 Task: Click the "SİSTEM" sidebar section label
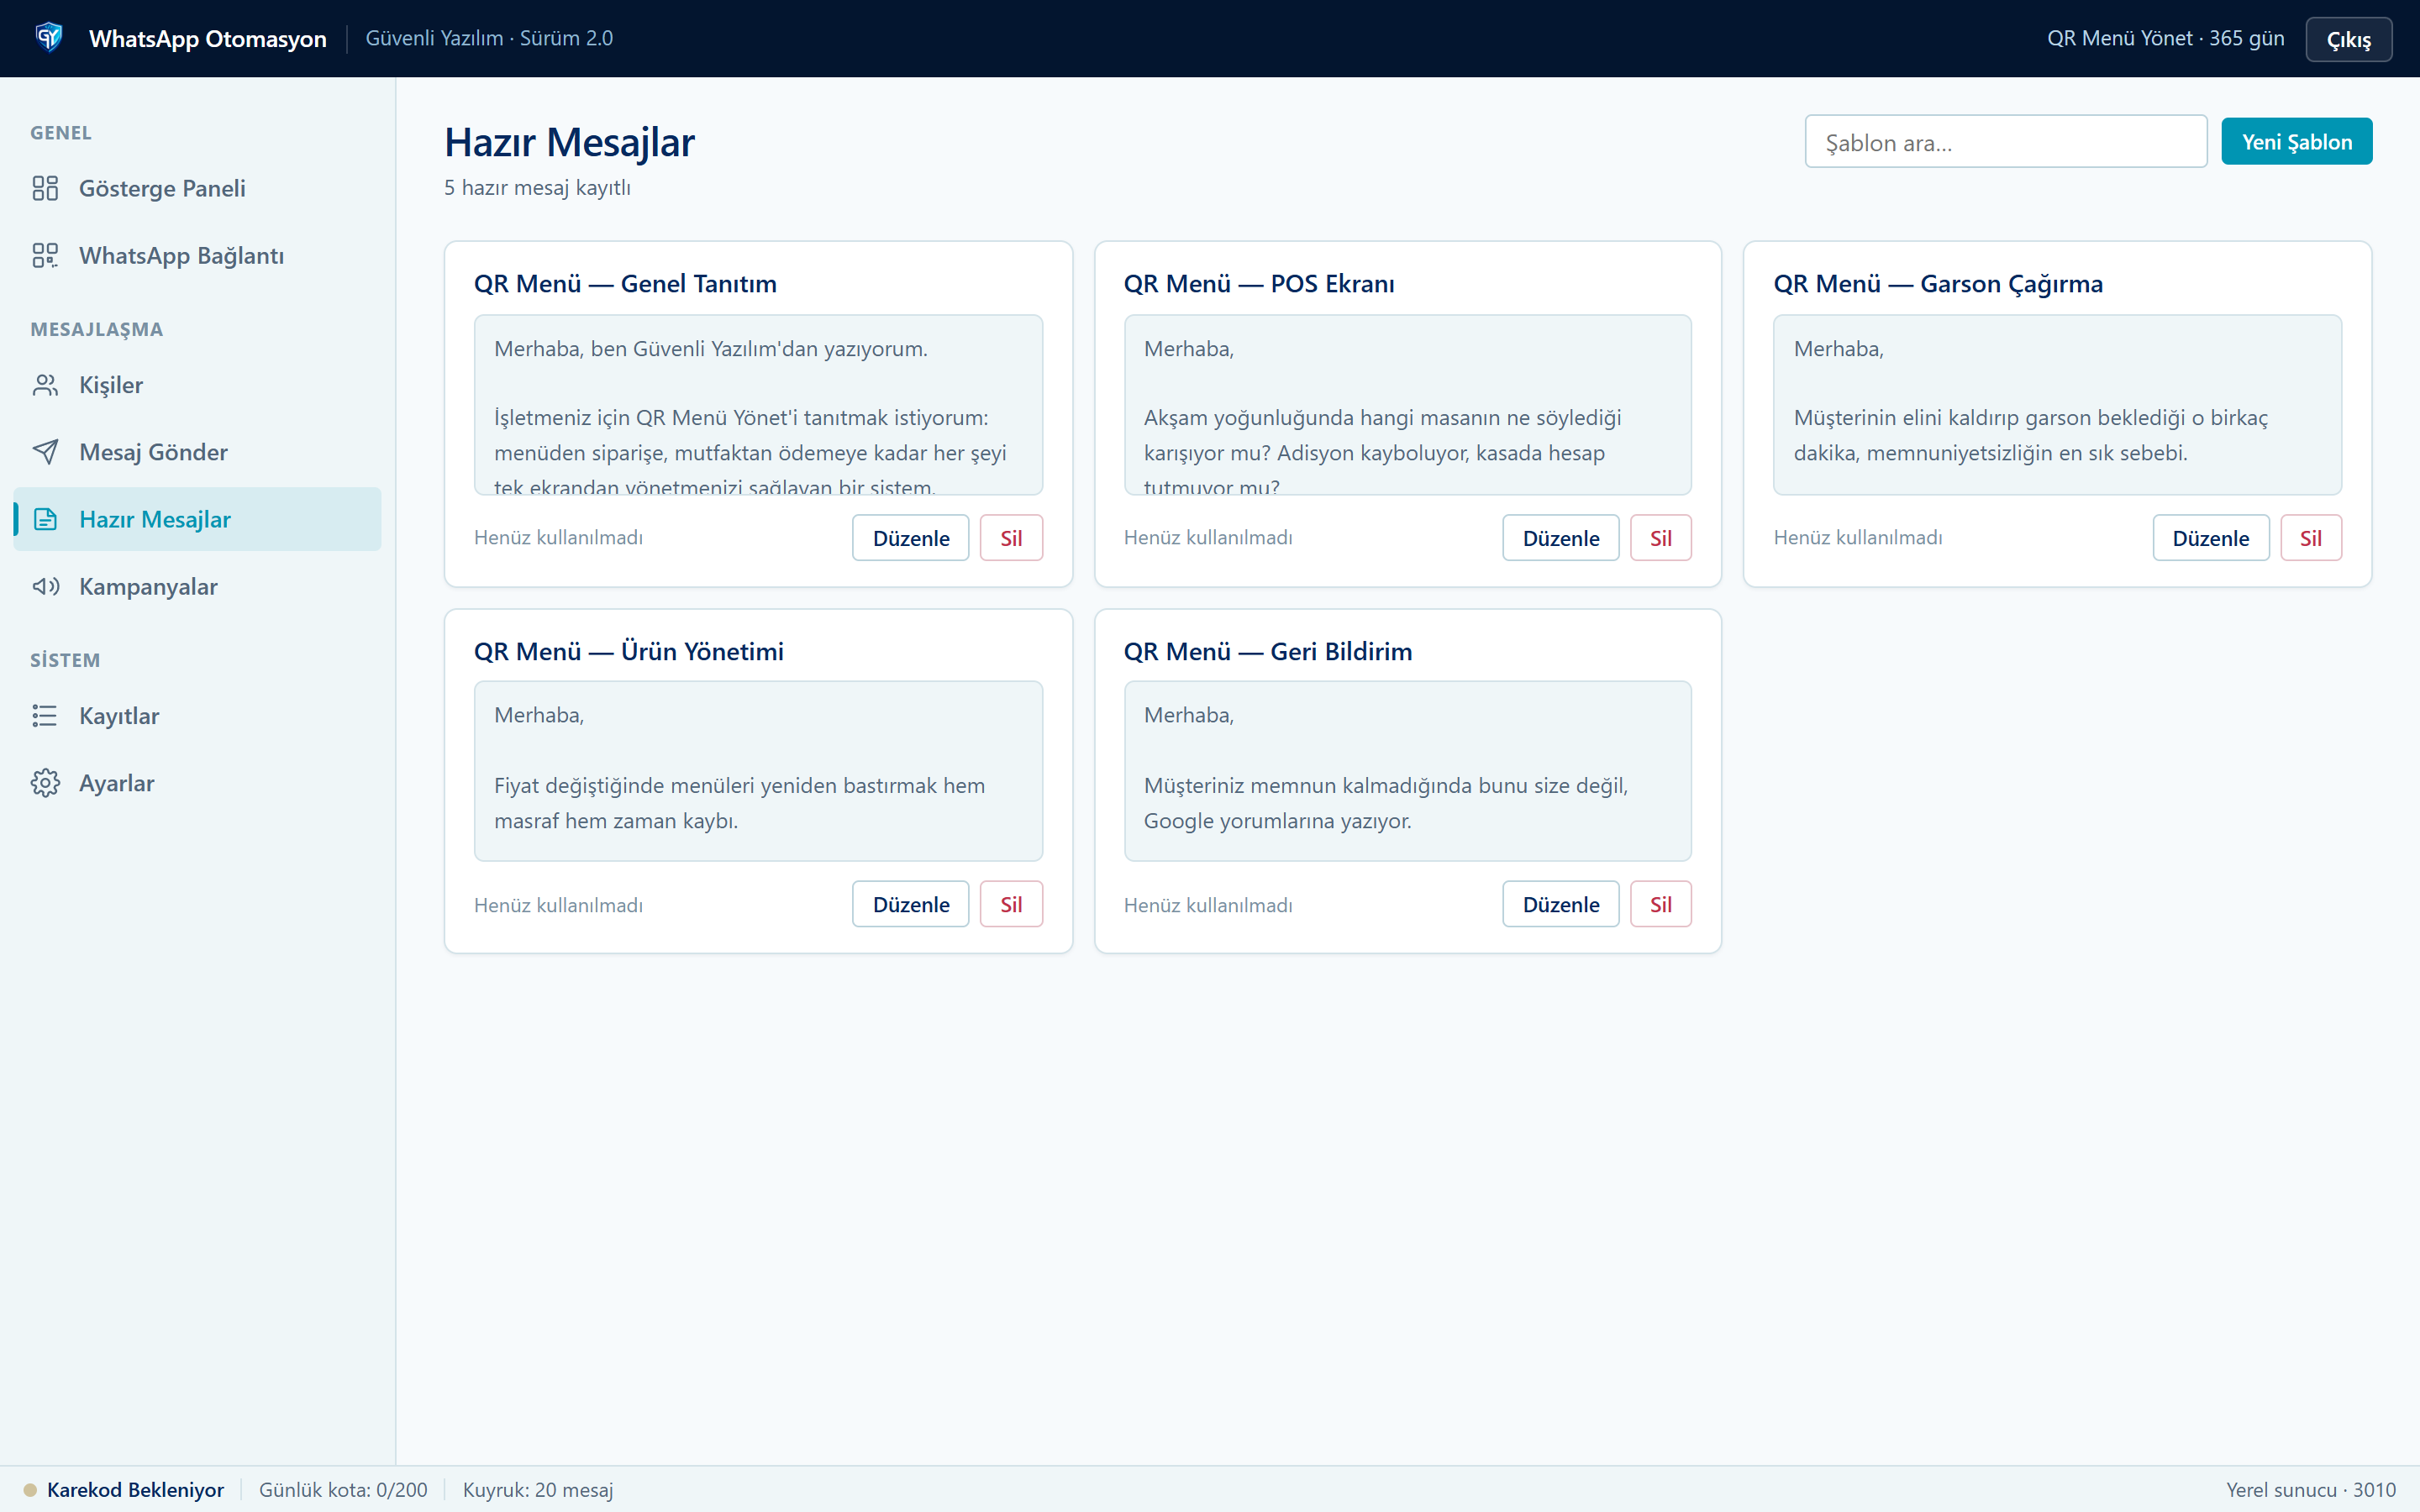pyautogui.click(x=65, y=660)
